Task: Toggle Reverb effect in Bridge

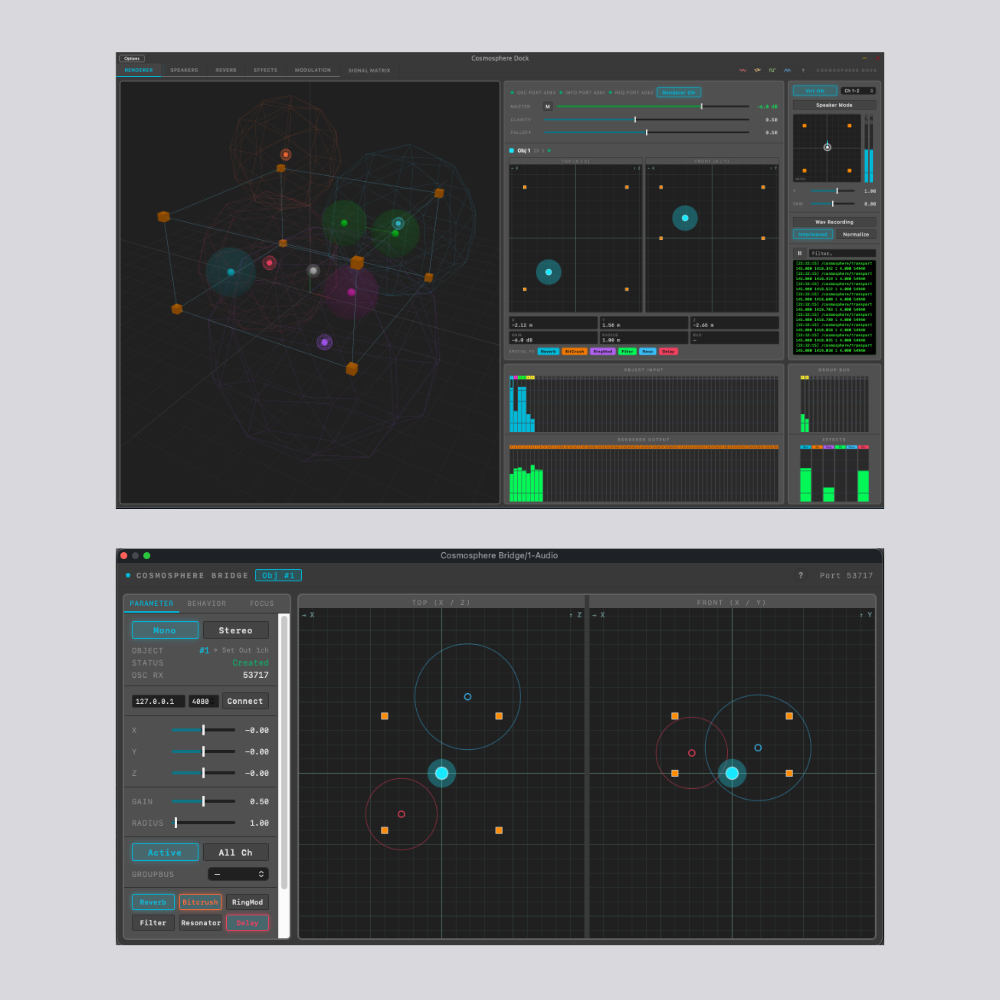Action: 153,902
